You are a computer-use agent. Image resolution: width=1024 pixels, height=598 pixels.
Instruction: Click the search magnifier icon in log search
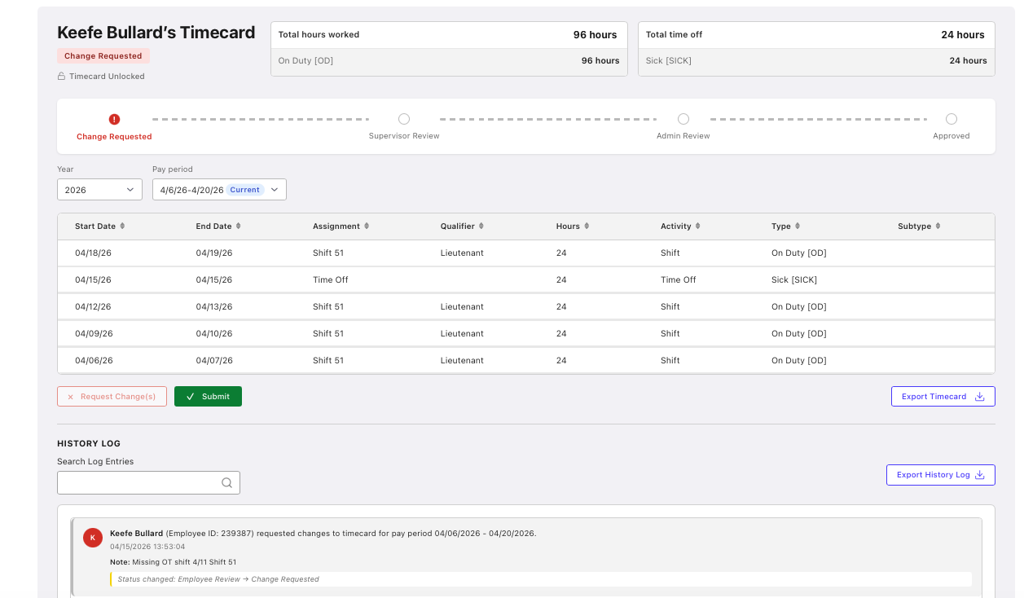pyautogui.click(x=227, y=483)
